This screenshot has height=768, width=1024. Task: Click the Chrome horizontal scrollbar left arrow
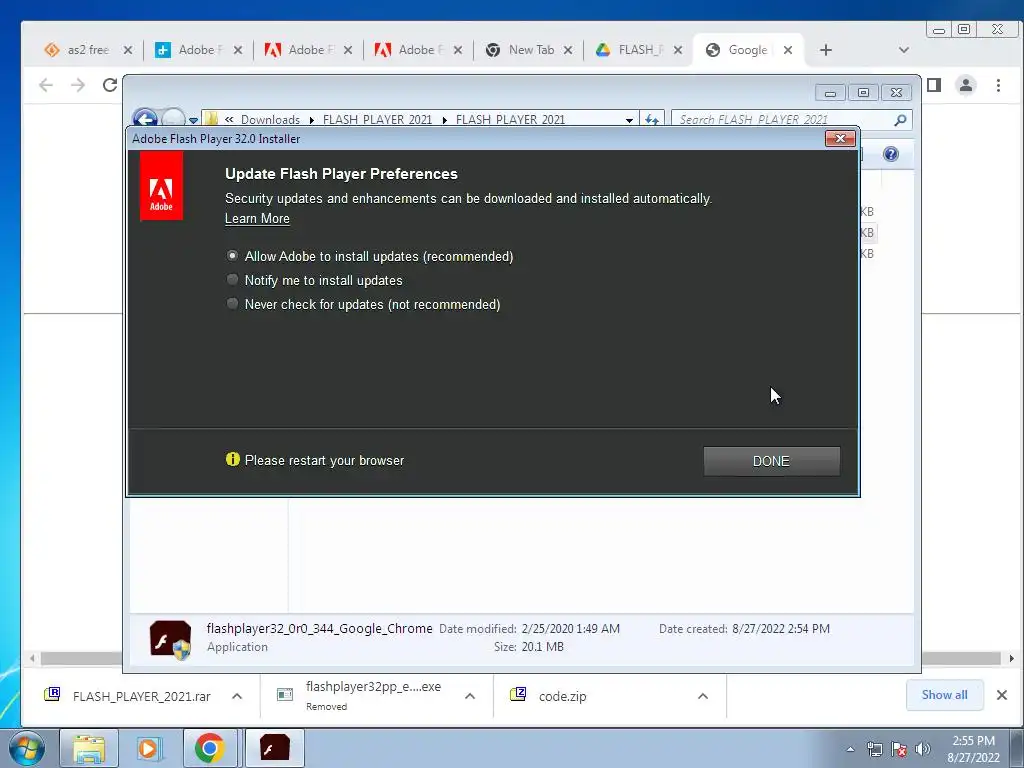(31, 658)
